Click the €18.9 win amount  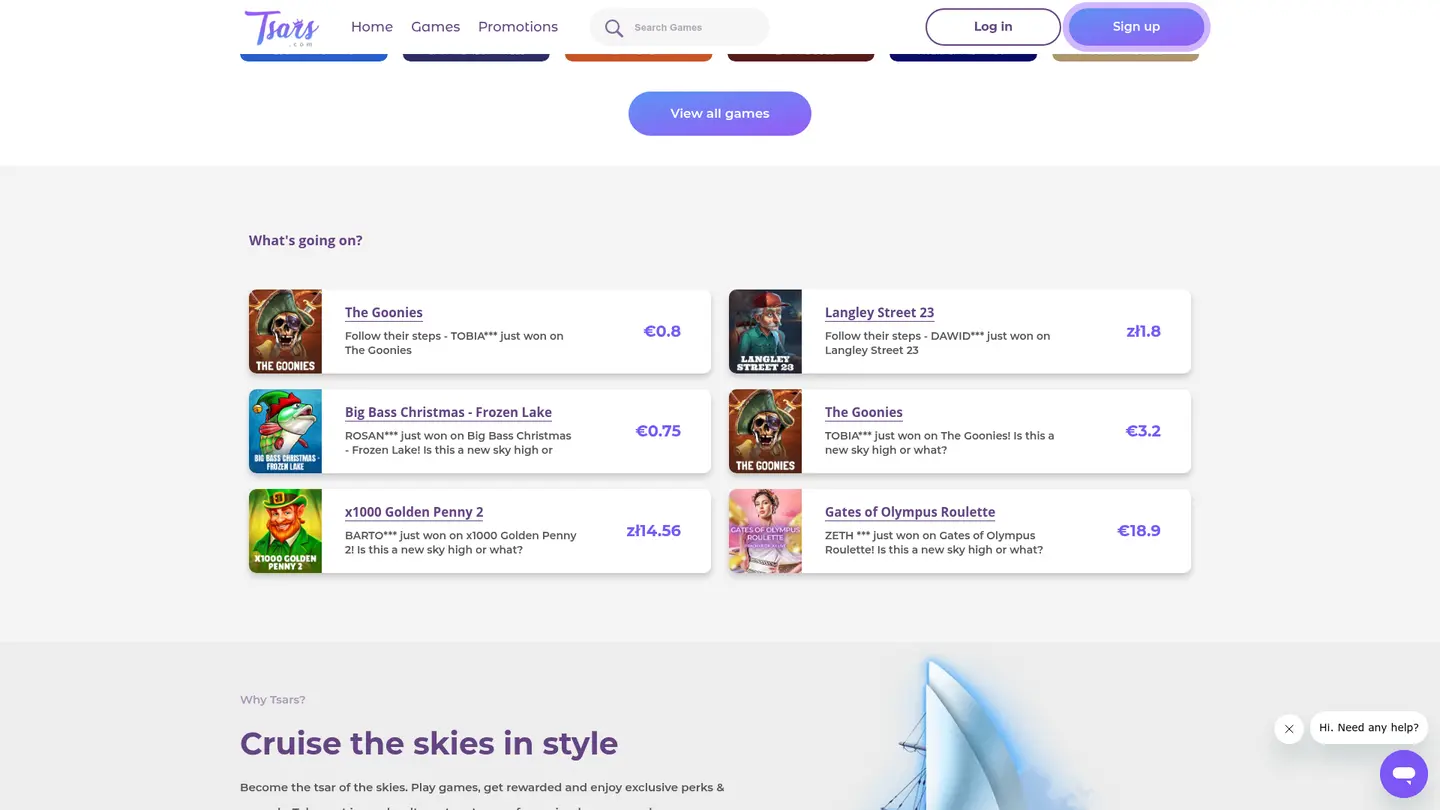point(1139,531)
